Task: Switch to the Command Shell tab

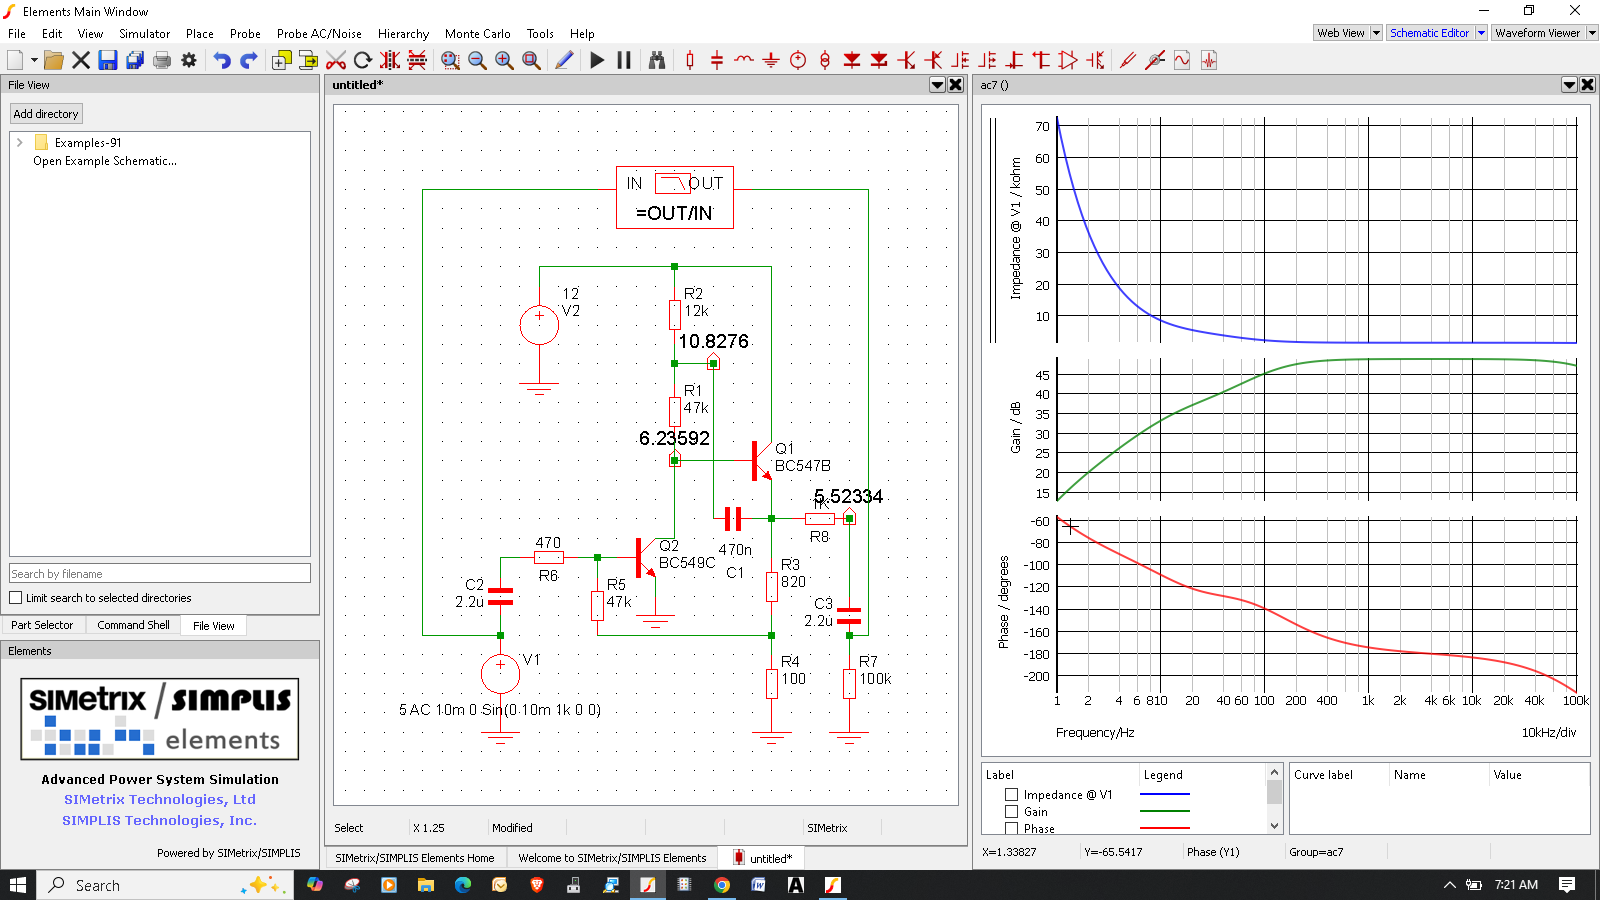Action: pyautogui.click(x=133, y=625)
